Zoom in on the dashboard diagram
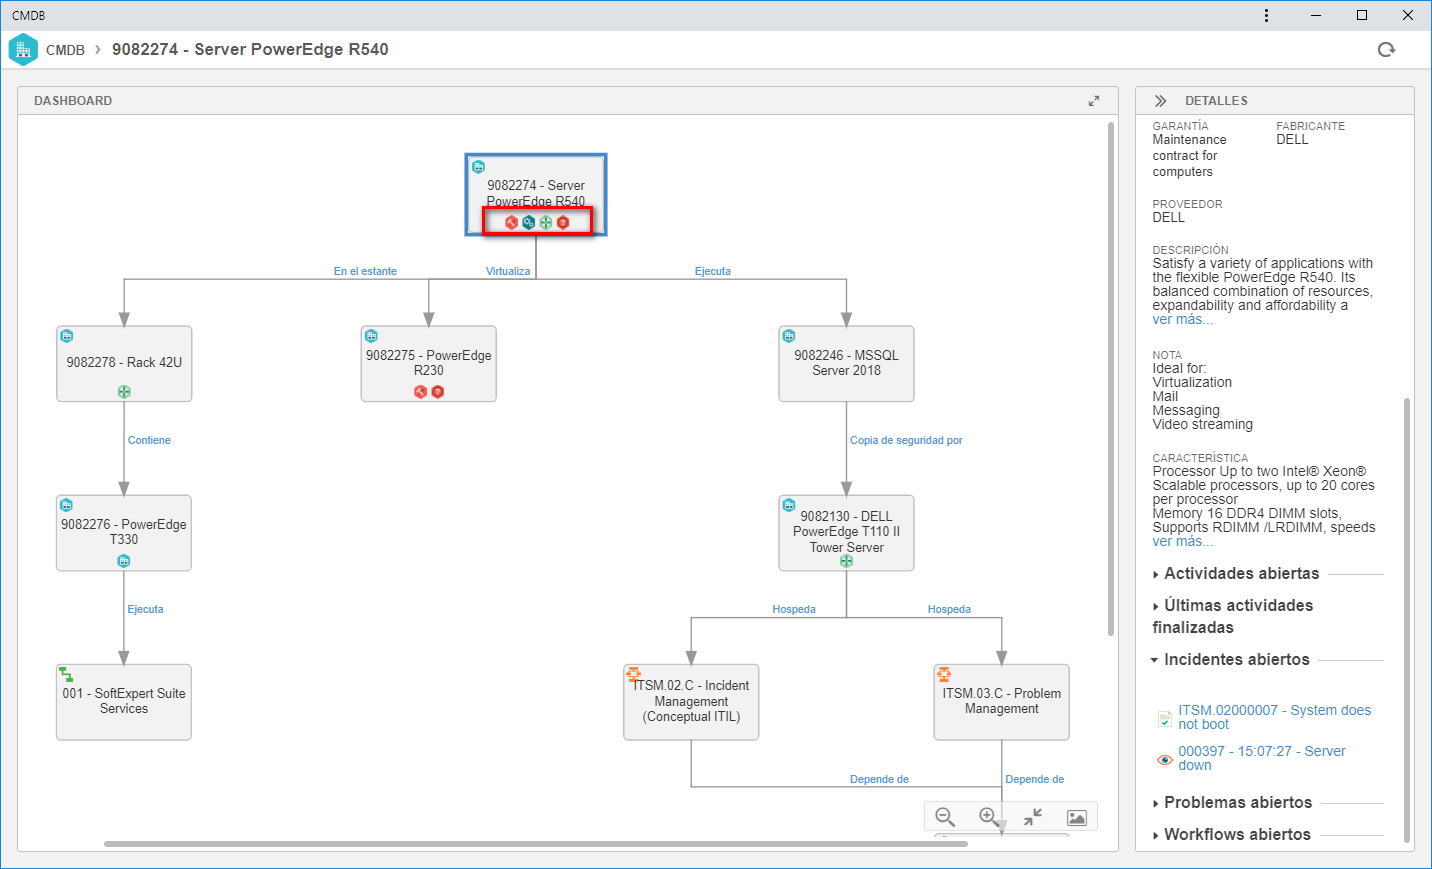This screenshot has height=869, width=1432. pos(988,817)
